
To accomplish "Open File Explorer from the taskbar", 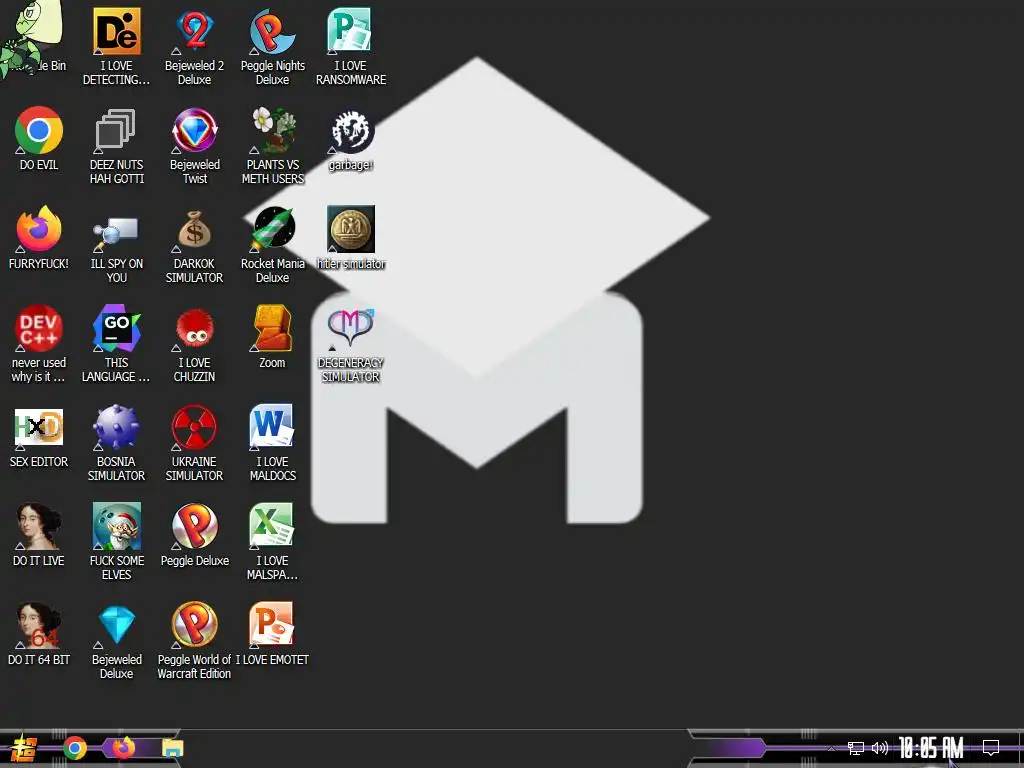I will point(173,748).
